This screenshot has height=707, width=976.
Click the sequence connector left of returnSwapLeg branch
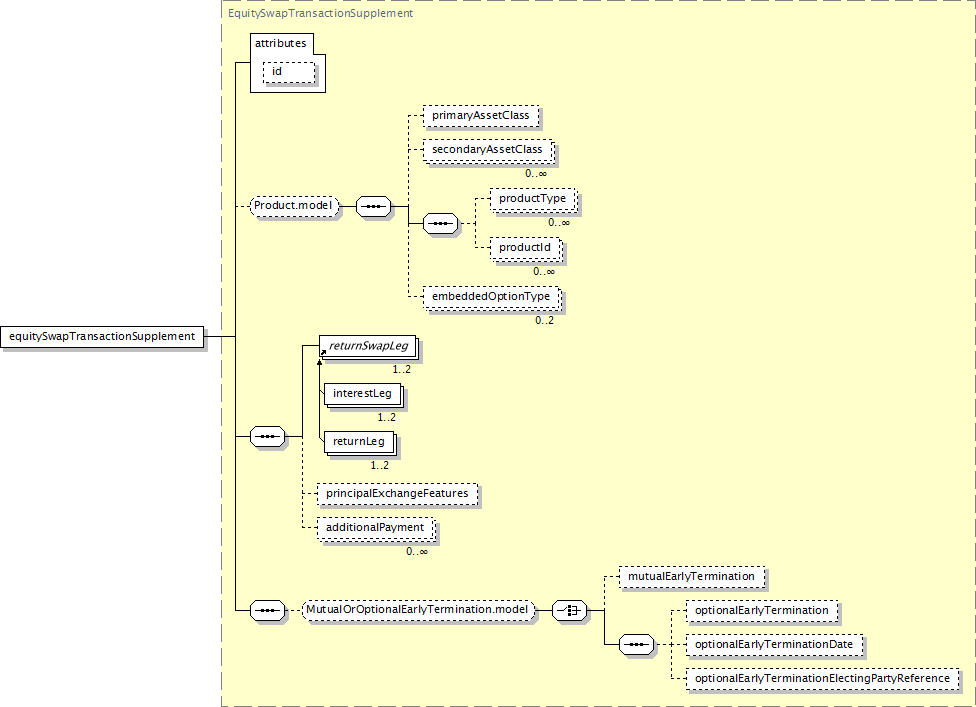tap(267, 436)
